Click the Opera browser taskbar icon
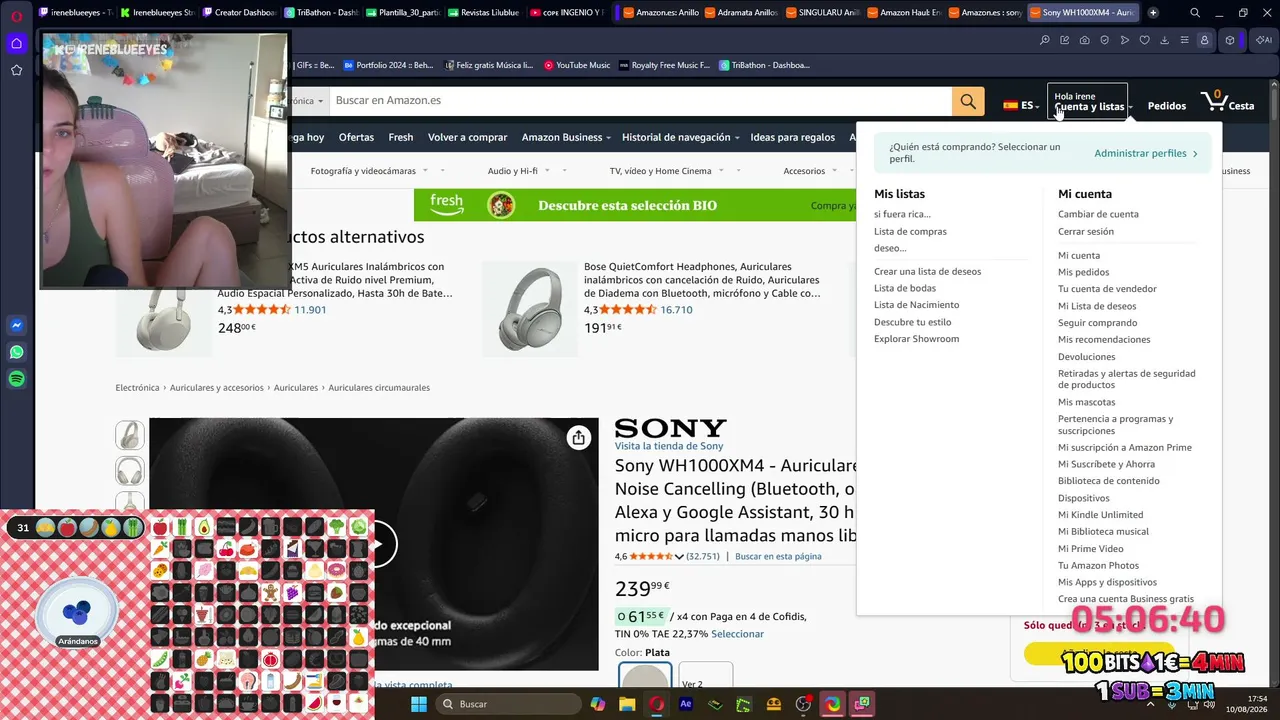 click(x=656, y=704)
